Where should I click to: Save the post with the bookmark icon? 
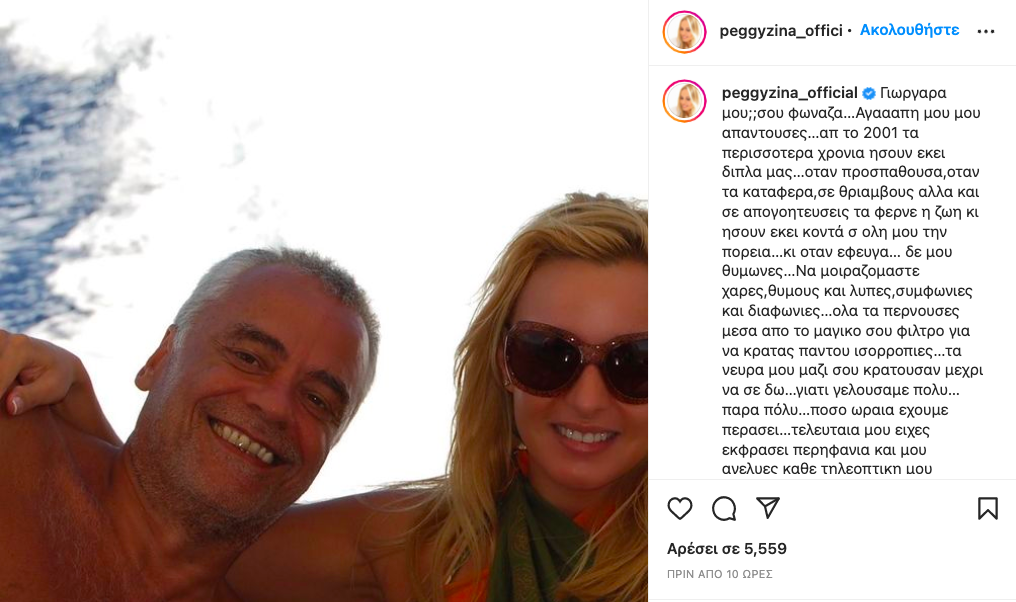987,509
